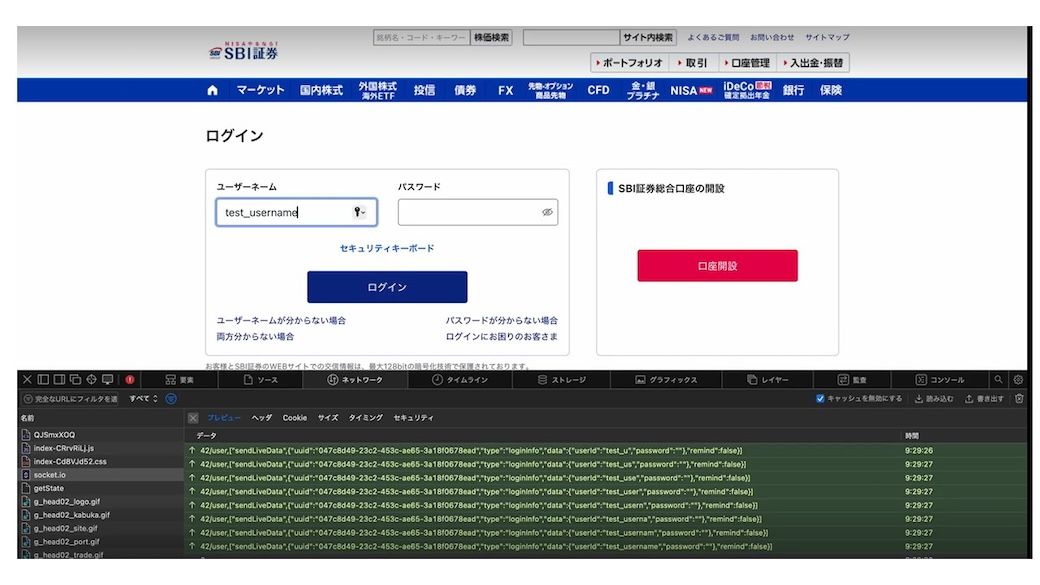Click the blue ログイン button
1040x585 pixels.
tap(387, 287)
